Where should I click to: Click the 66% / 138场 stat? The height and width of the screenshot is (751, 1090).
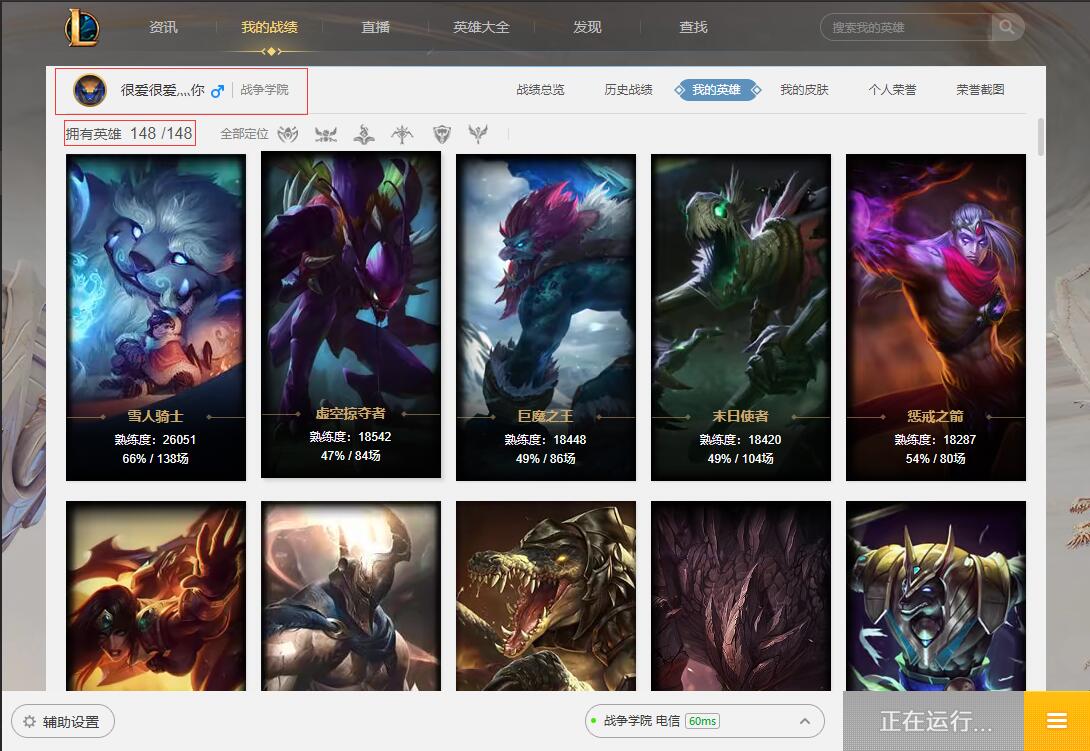(156, 458)
